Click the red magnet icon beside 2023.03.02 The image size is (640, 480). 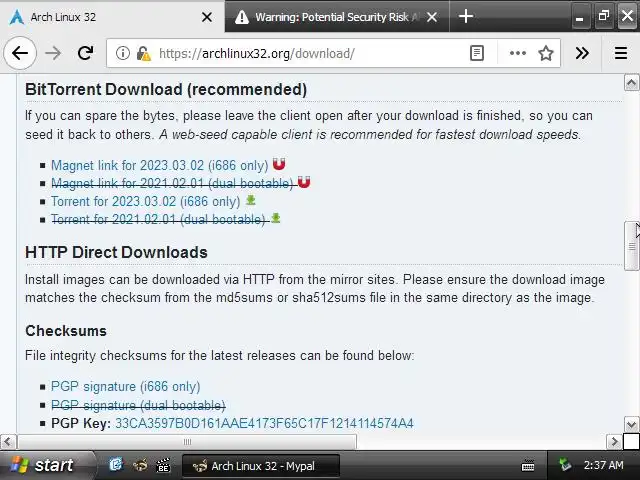[x=279, y=164]
